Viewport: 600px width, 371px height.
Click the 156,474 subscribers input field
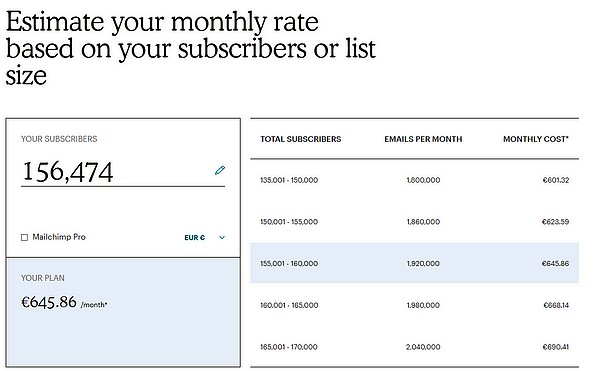(x=123, y=172)
